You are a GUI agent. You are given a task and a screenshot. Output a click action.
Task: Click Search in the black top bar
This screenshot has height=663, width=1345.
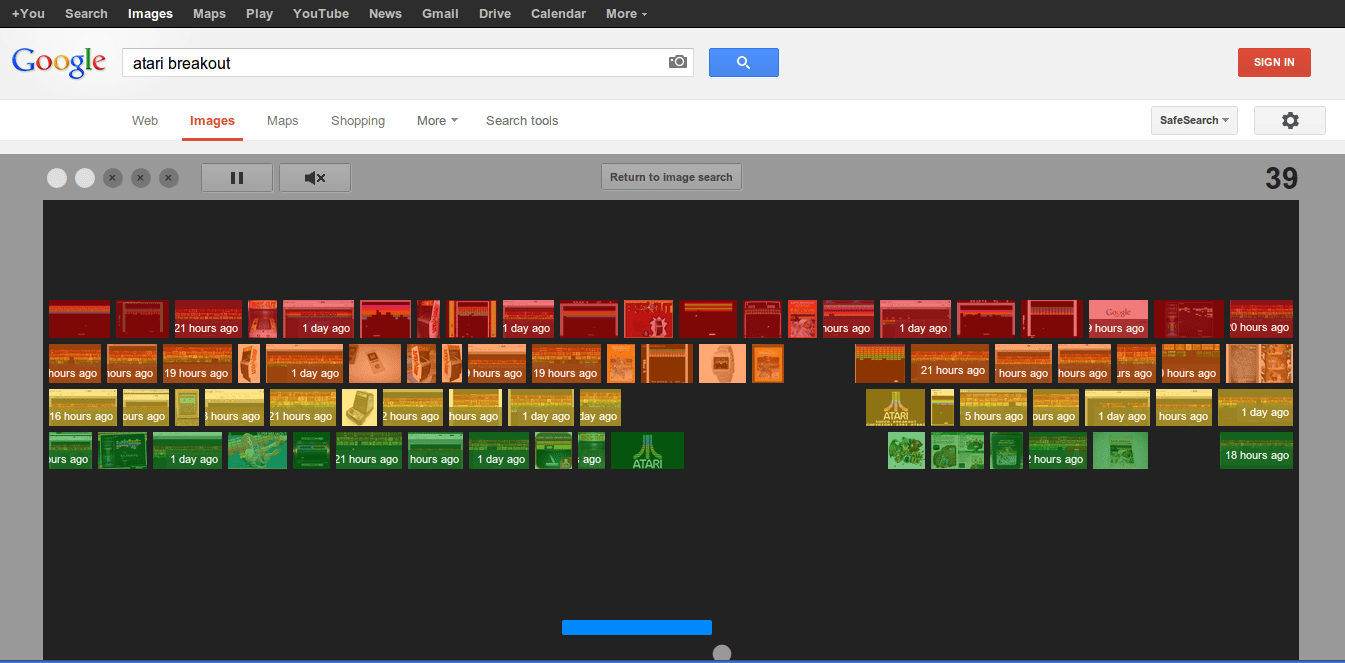click(86, 14)
